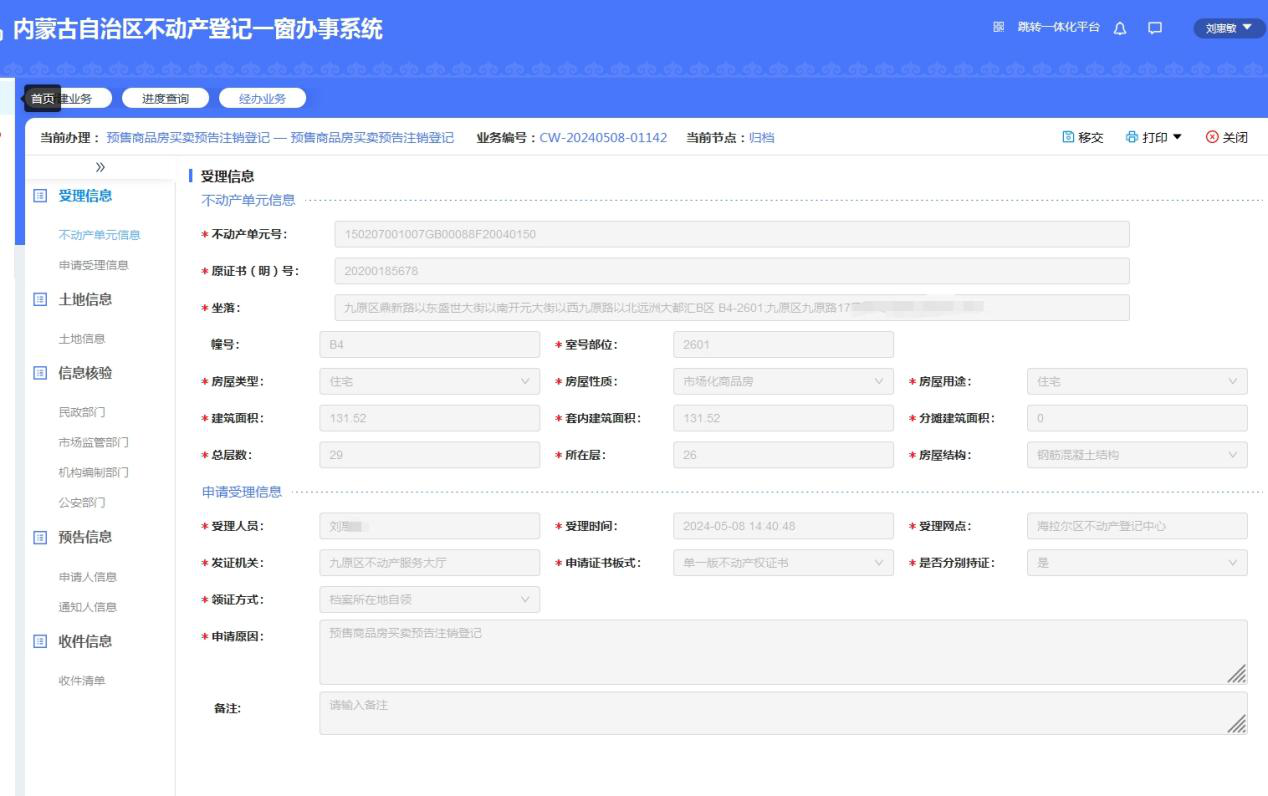Viewport: 1268px width, 796px height.
Task: Click the QR grid icon beside 跳转一体化平台
Action: click(998, 28)
